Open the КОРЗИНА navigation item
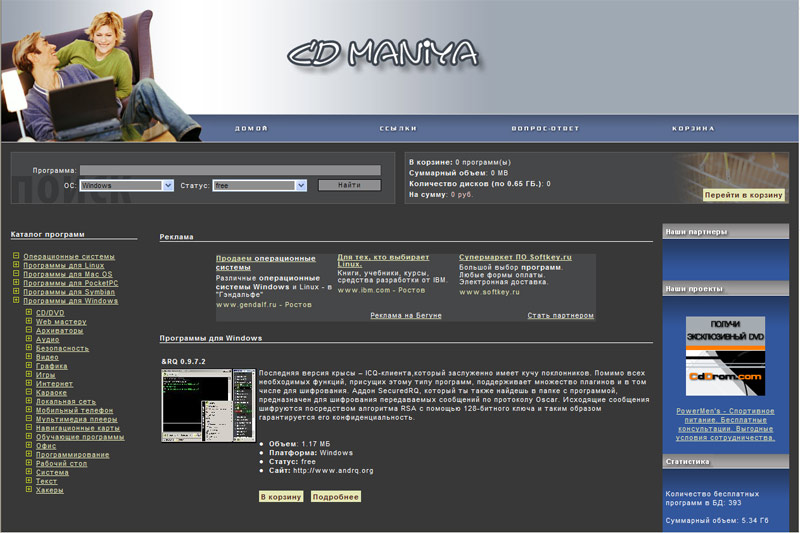Viewport: 800px width, 533px height. pos(693,129)
